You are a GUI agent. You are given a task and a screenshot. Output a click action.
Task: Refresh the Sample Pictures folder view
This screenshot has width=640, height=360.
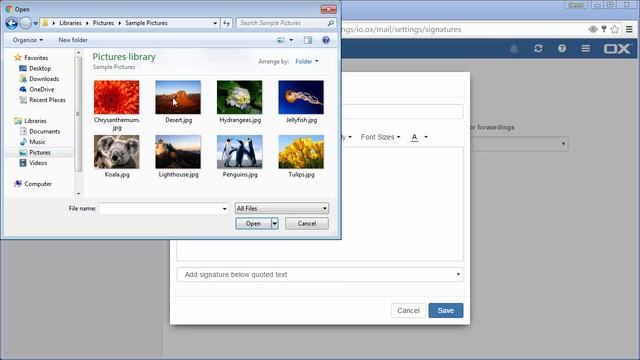click(x=227, y=23)
